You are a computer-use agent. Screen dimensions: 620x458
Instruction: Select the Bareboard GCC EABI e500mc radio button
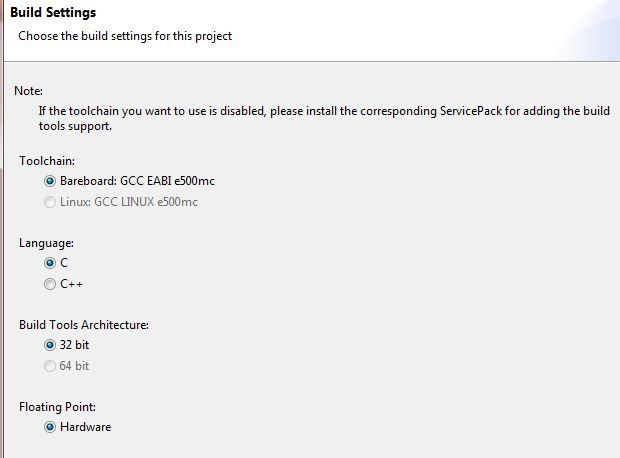coord(50,181)
